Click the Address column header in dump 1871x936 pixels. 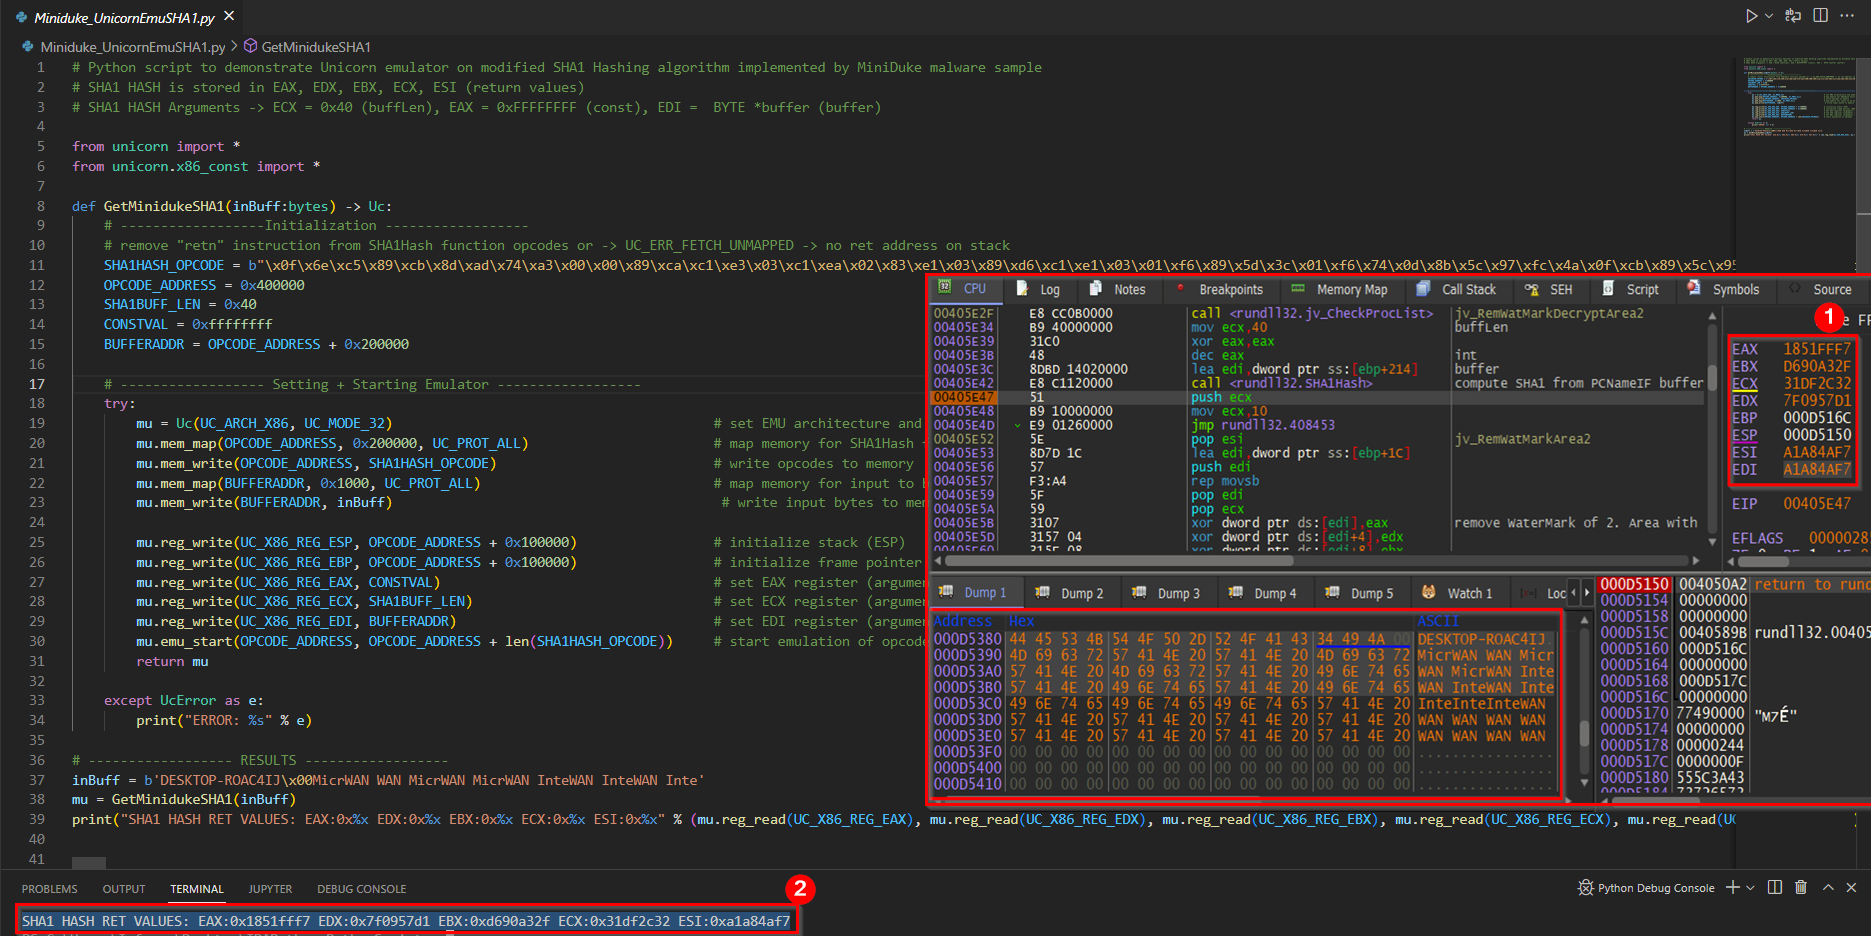[962, 621]
